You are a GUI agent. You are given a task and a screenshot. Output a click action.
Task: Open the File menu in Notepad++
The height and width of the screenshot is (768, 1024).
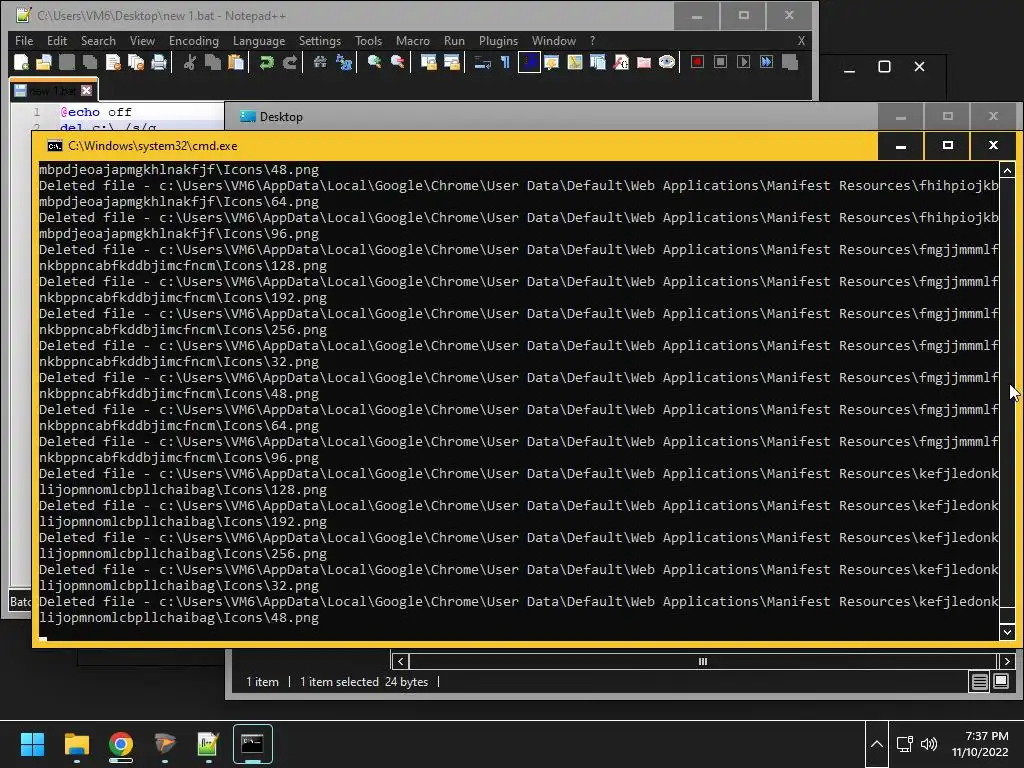point(24,40)
